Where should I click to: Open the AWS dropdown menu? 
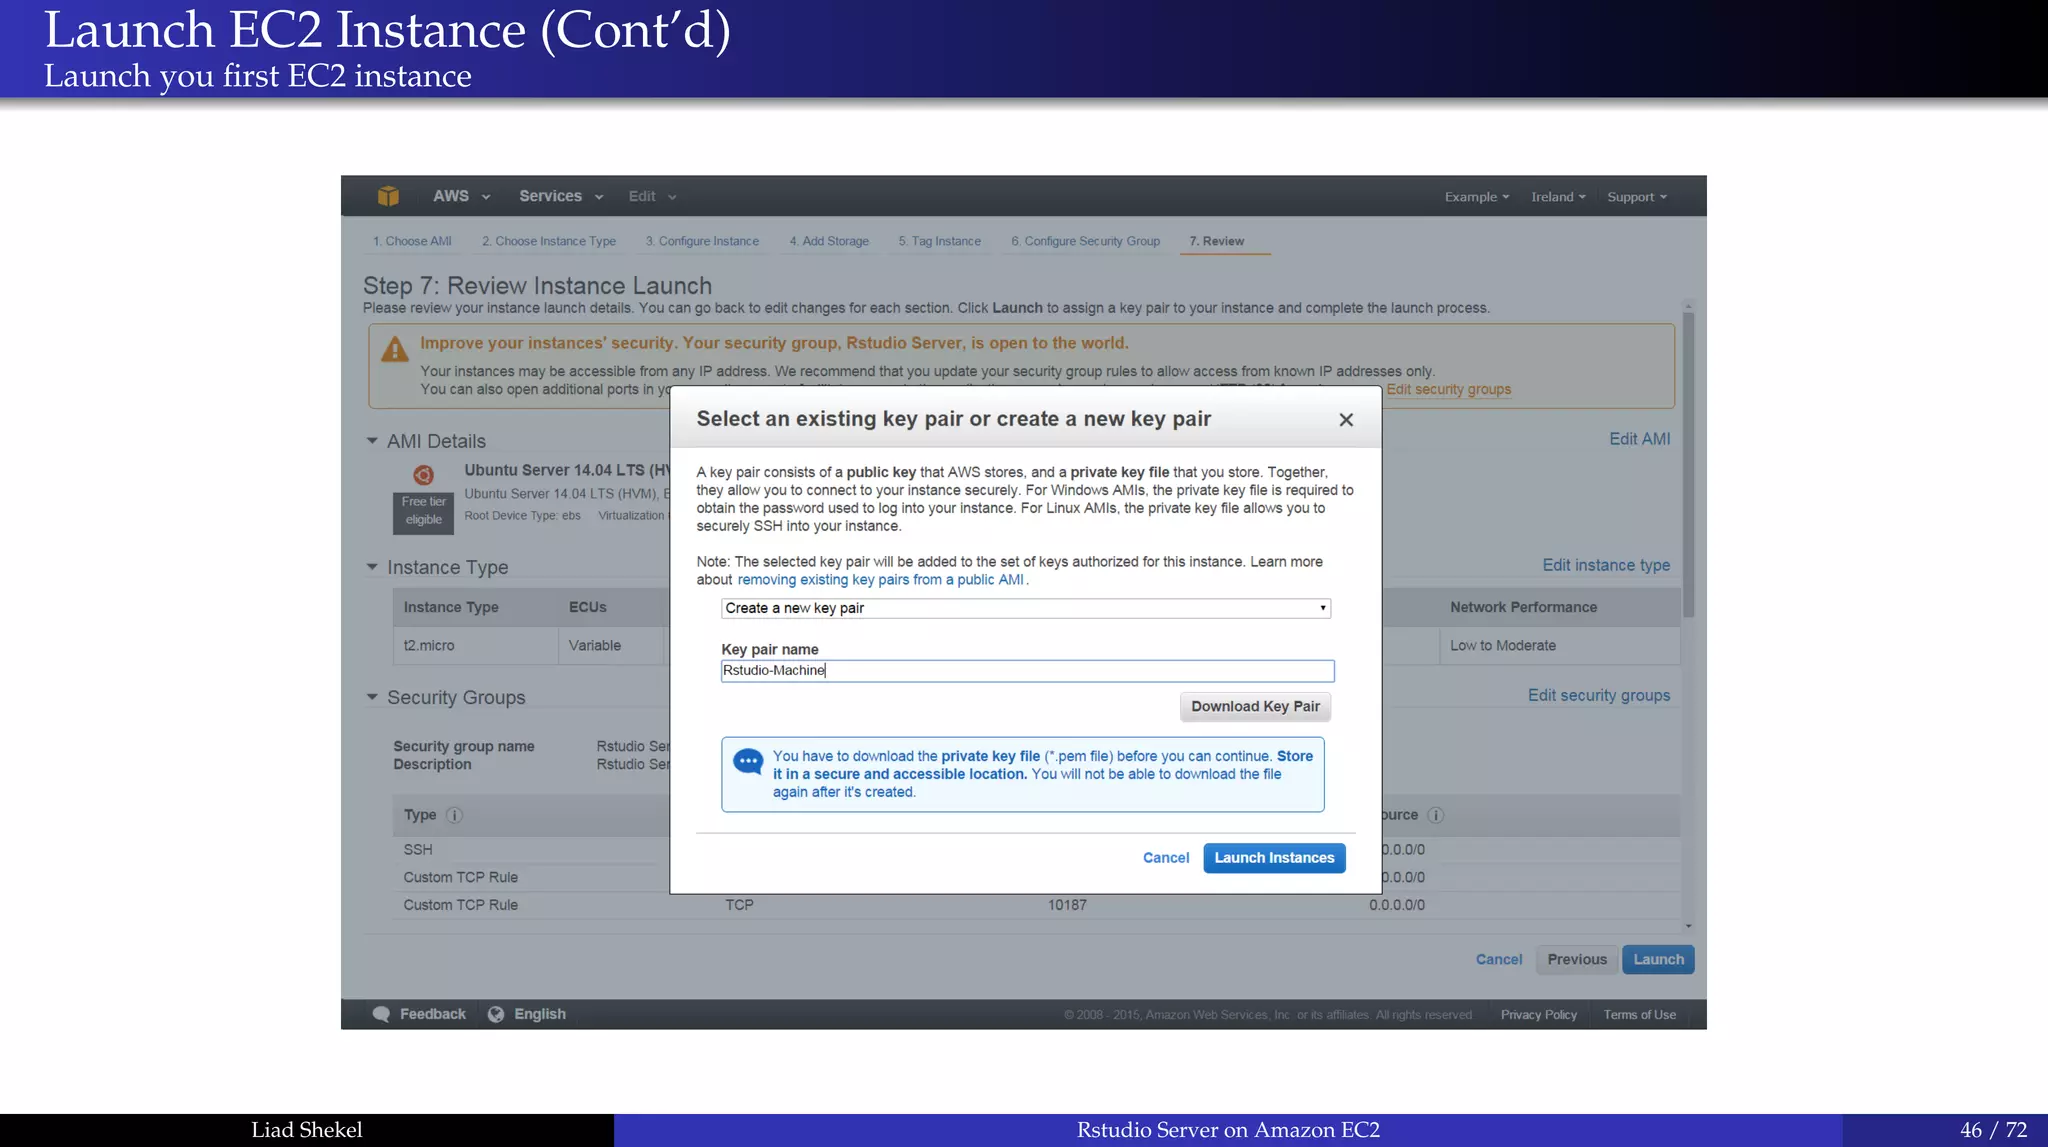coord(461,196)
